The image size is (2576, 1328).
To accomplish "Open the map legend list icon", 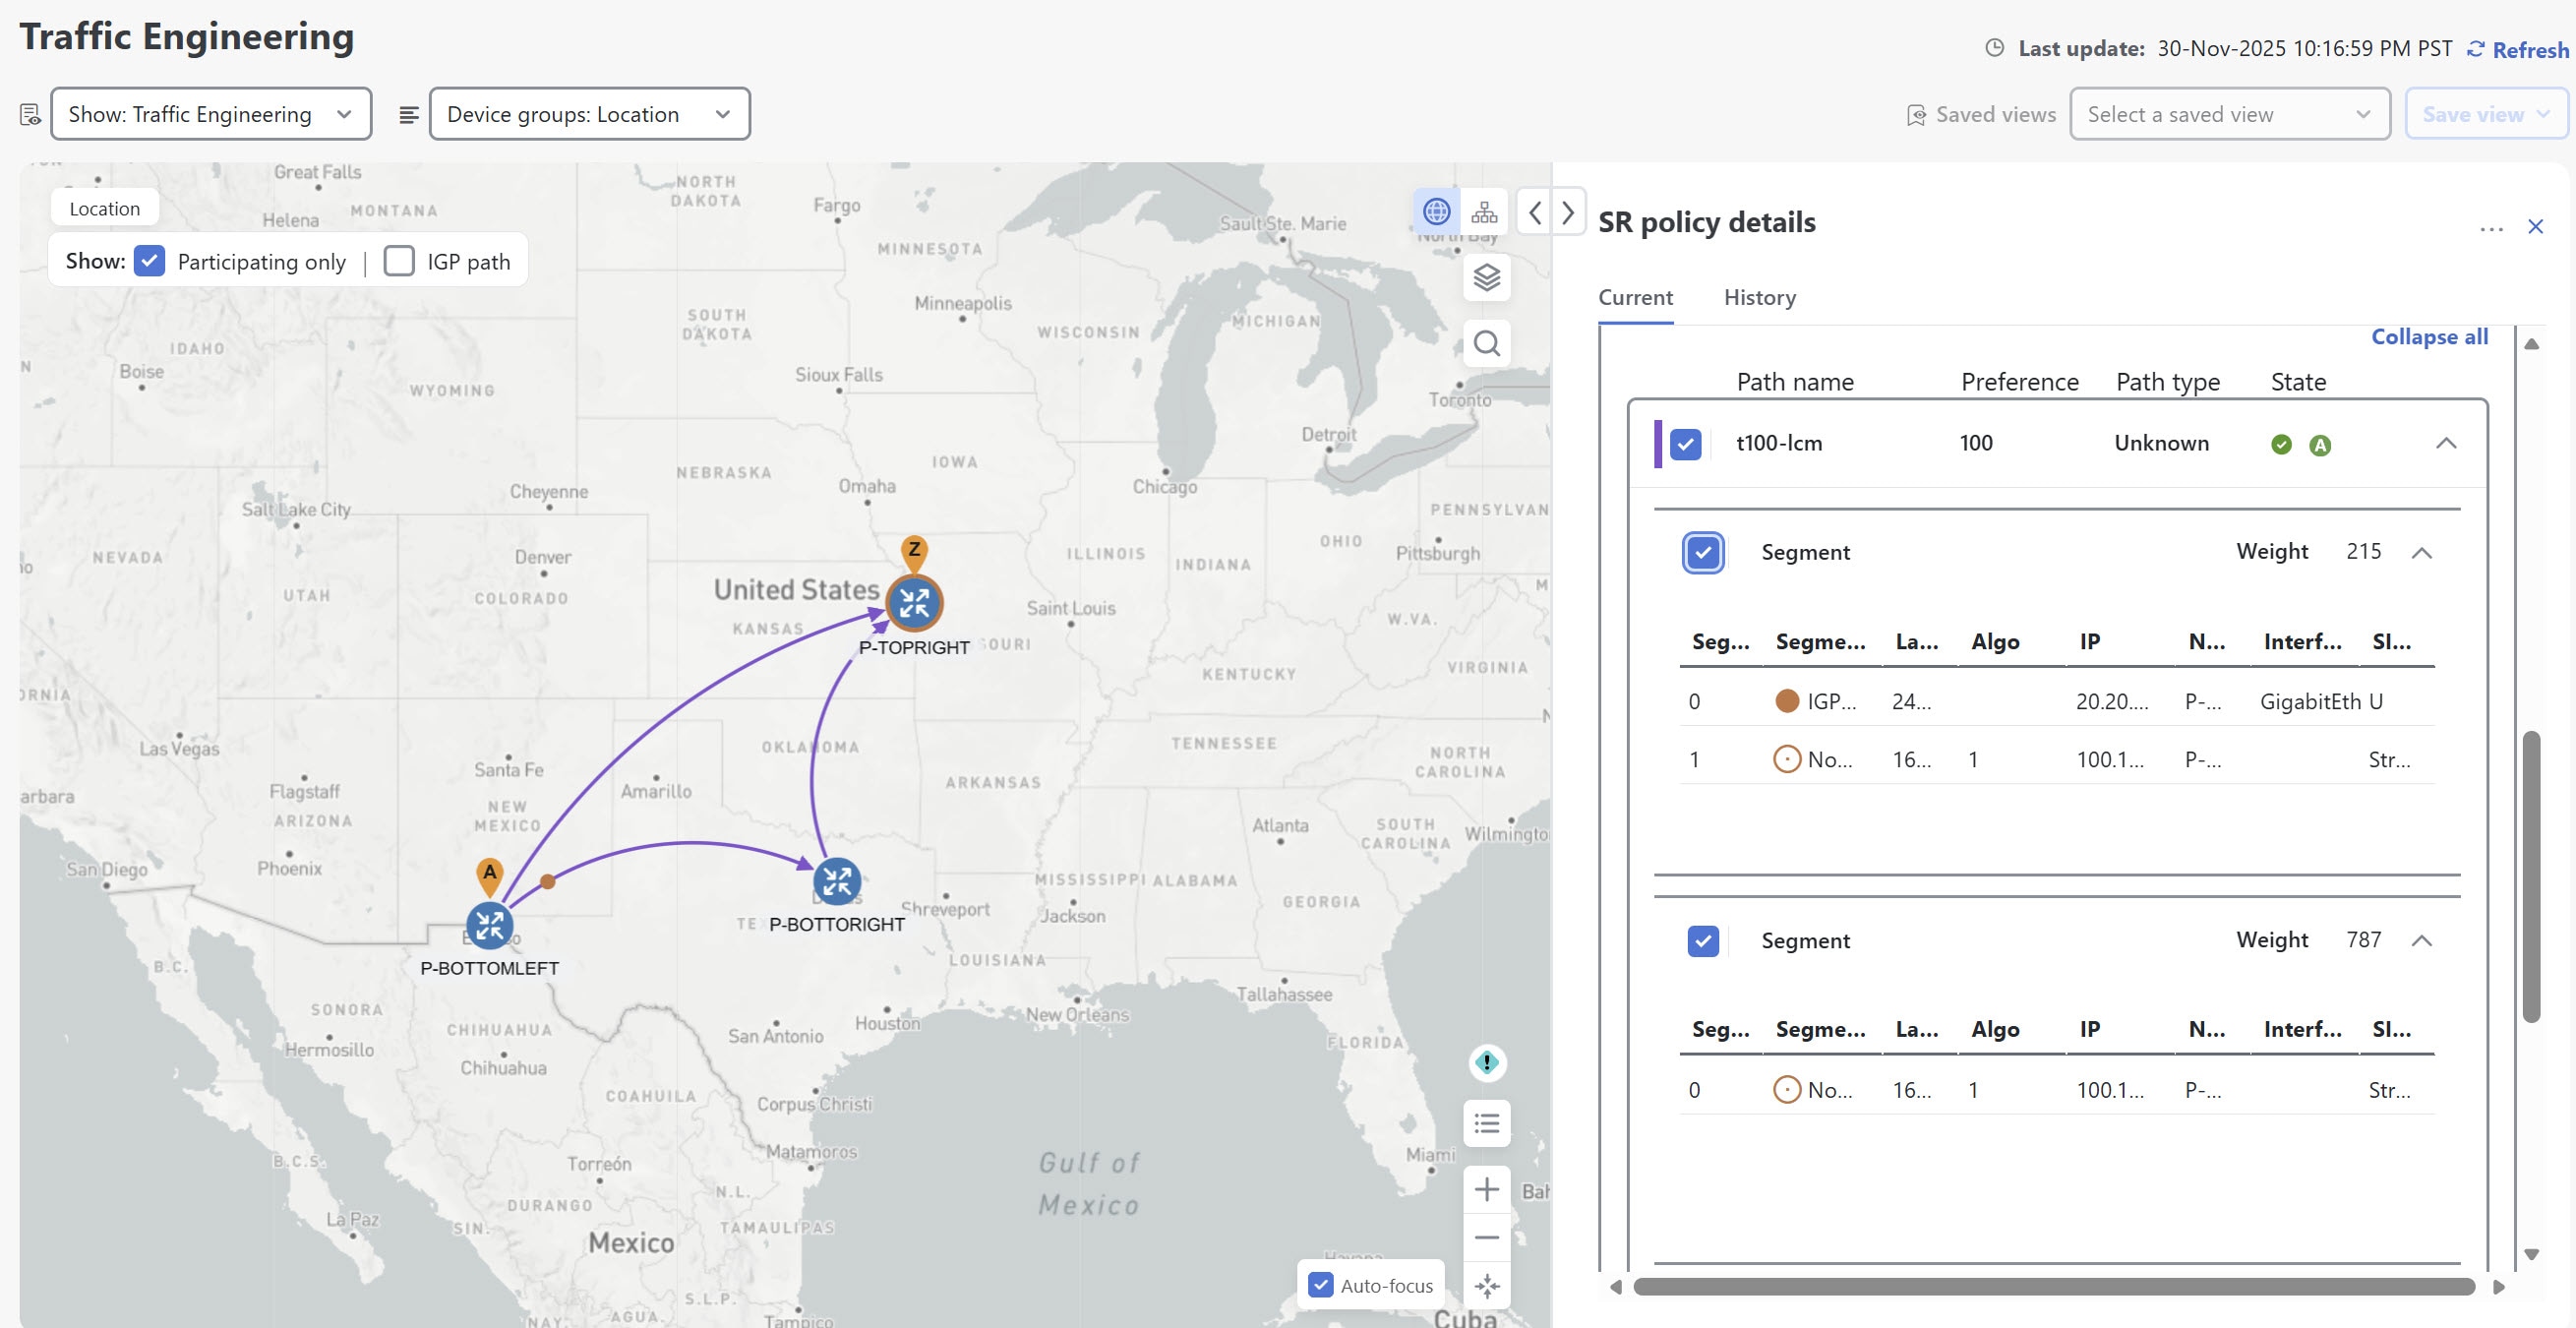I will (1487, 1123).
